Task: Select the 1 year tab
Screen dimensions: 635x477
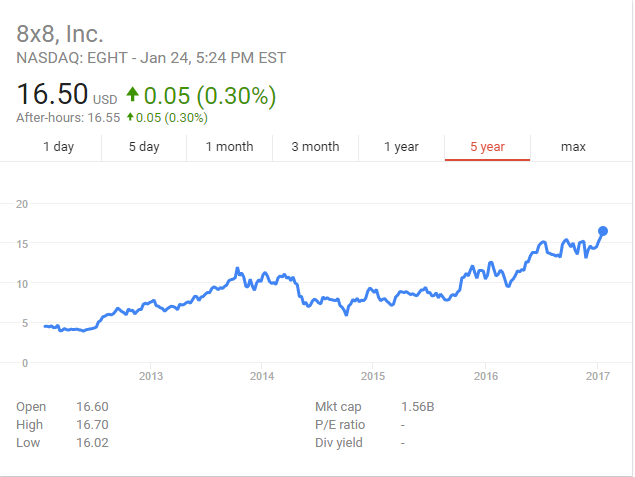Action: tap(401, 147)
